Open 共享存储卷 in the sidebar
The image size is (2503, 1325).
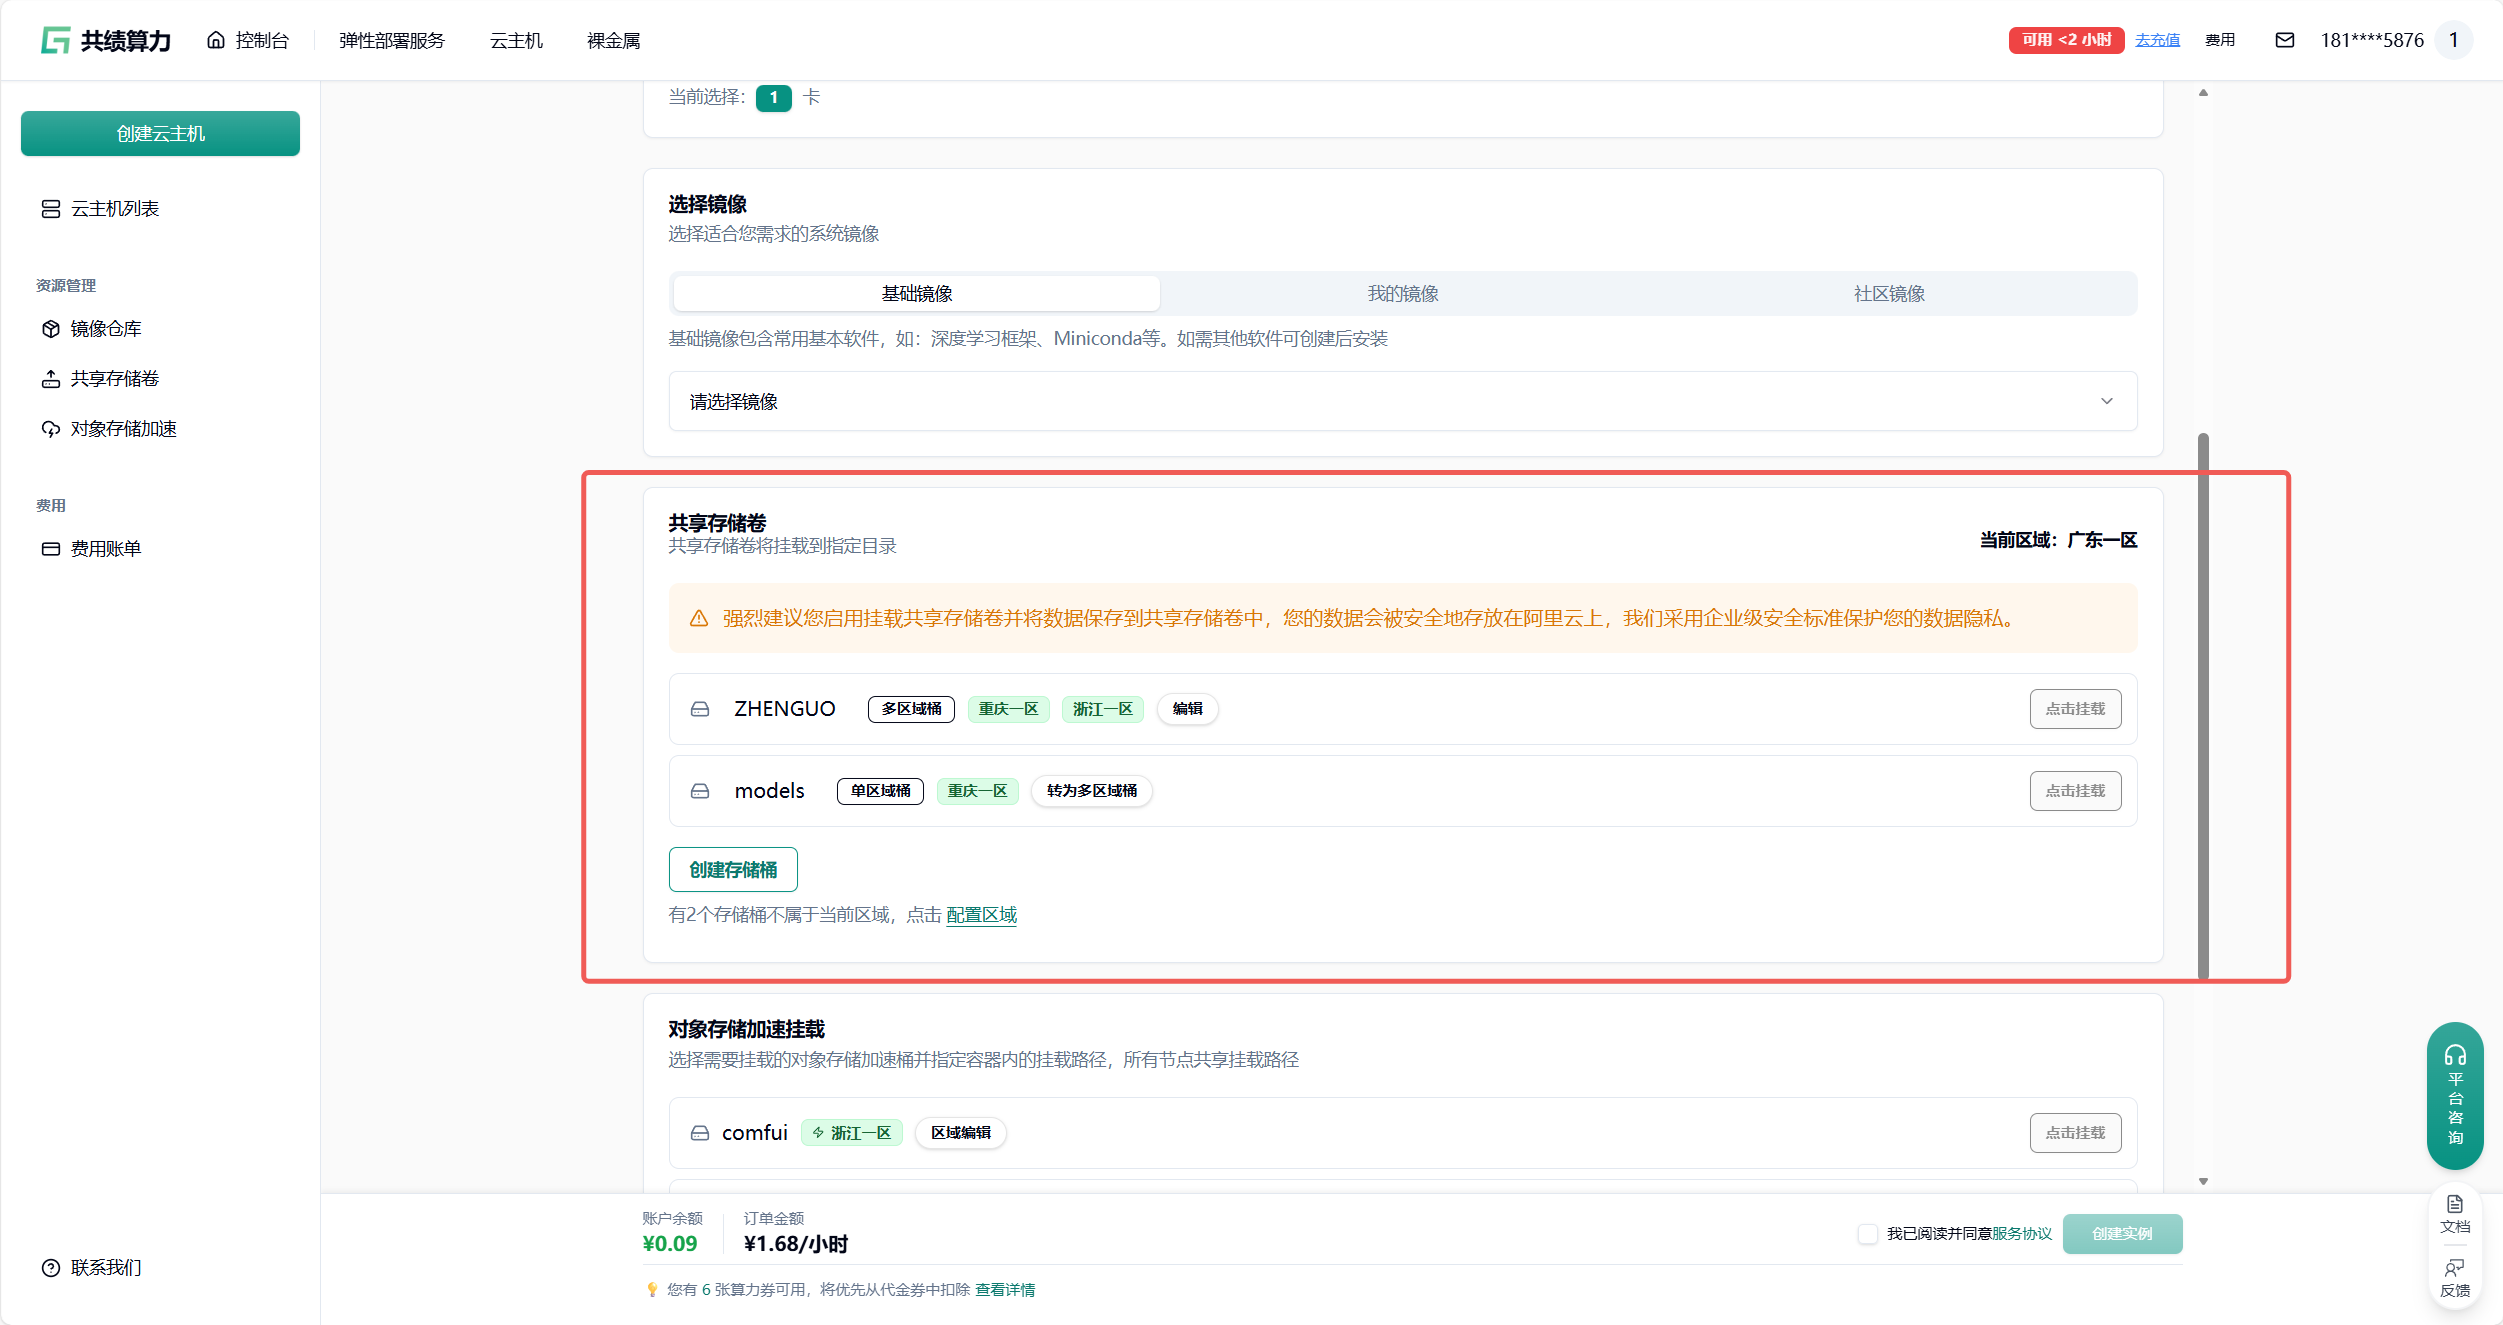pyautogui.click(x=114, y=379)
